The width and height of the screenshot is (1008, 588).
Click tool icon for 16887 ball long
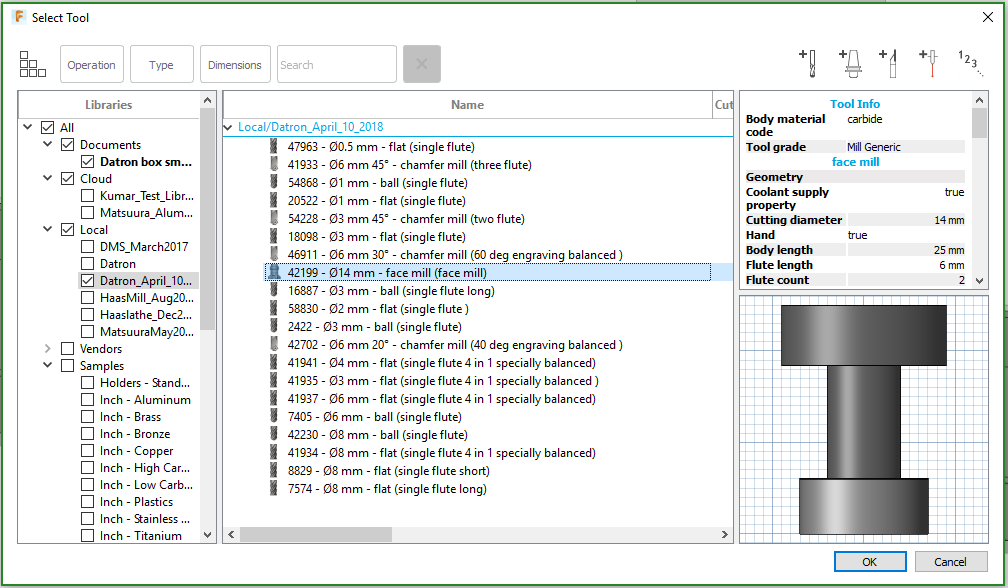pos(274,290)
